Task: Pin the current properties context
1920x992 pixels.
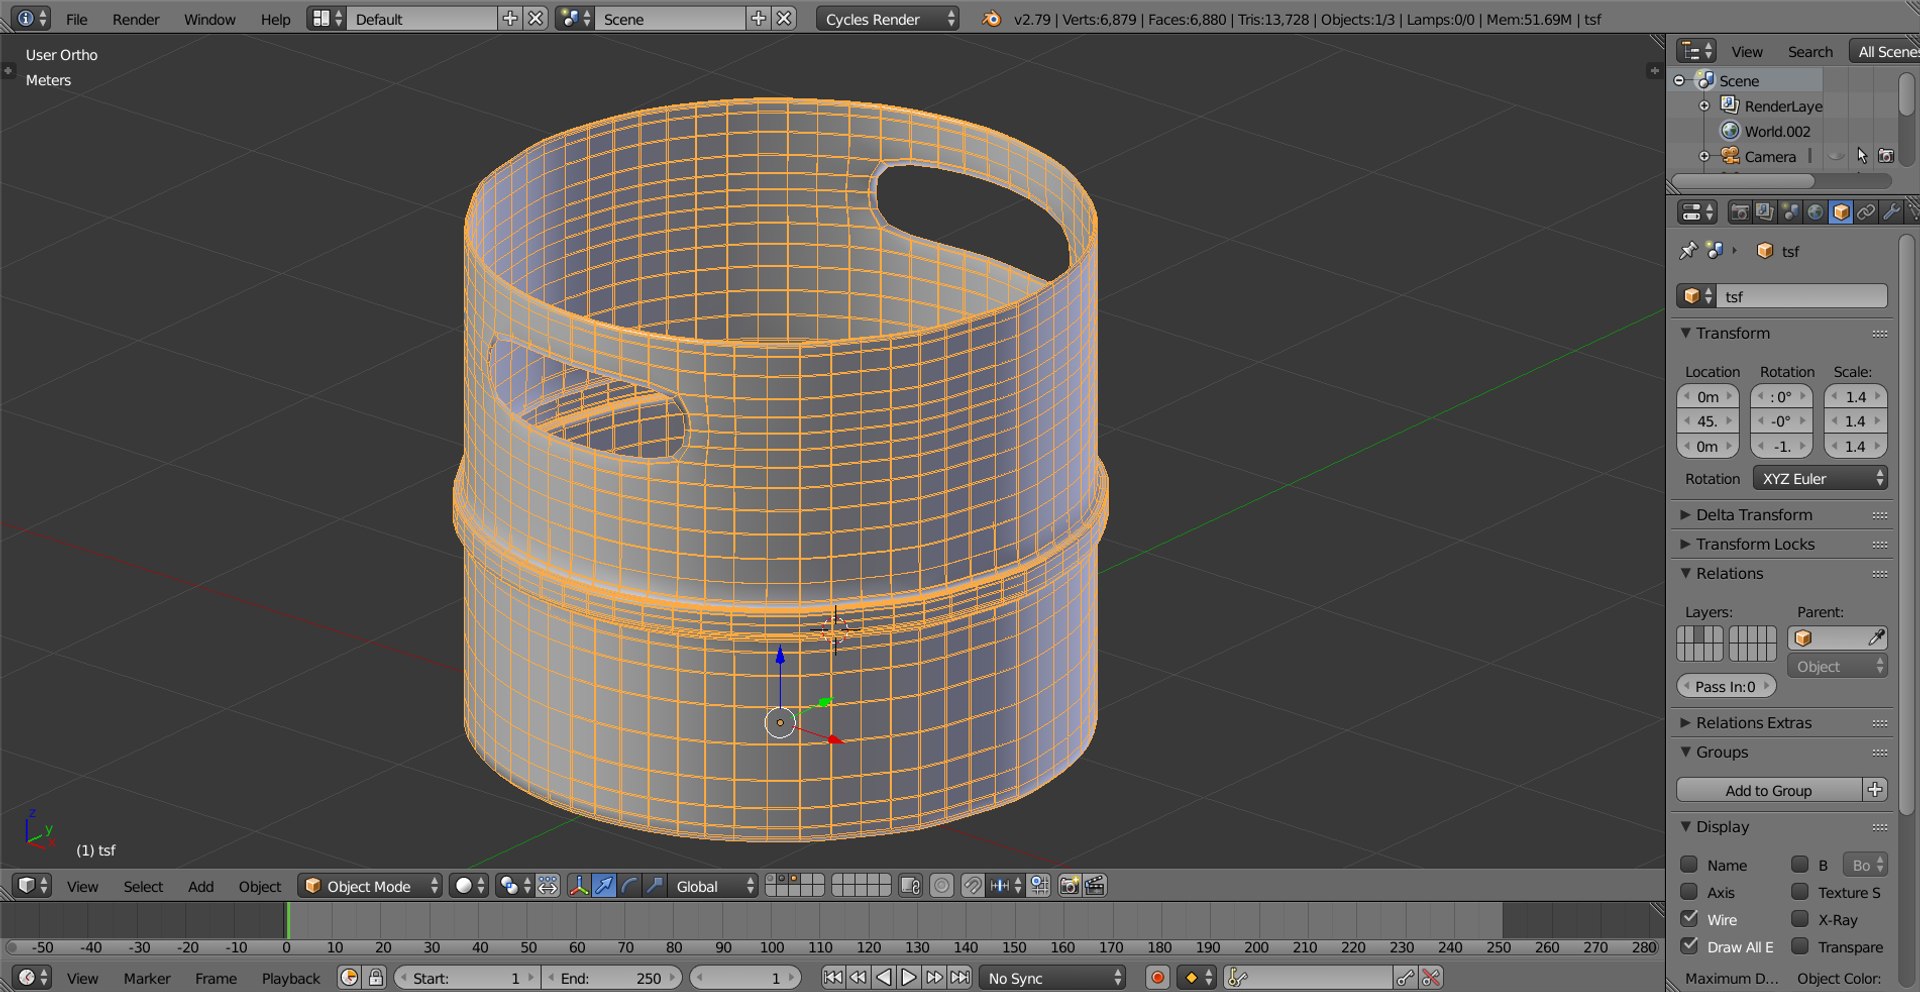Action: (1688, 250)
